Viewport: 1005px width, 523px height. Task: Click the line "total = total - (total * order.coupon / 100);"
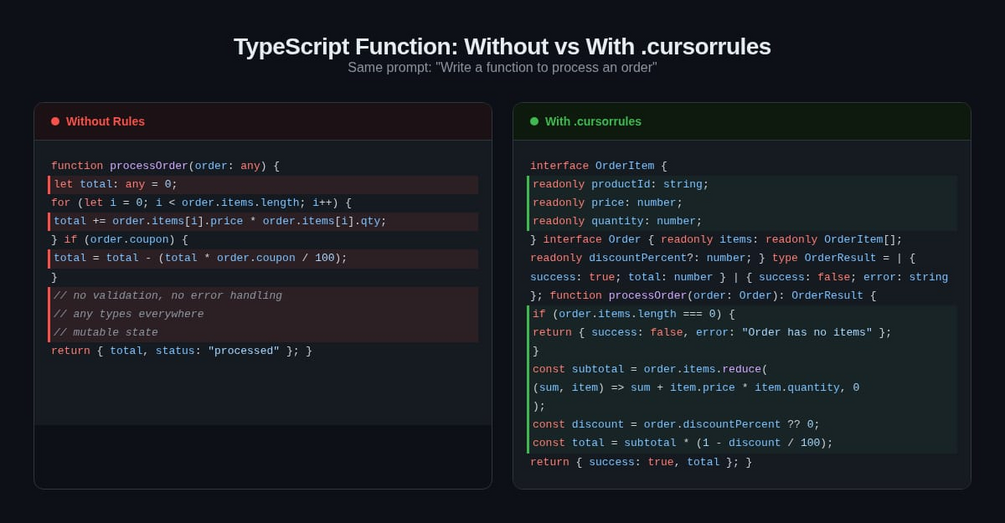click(263, 258)
